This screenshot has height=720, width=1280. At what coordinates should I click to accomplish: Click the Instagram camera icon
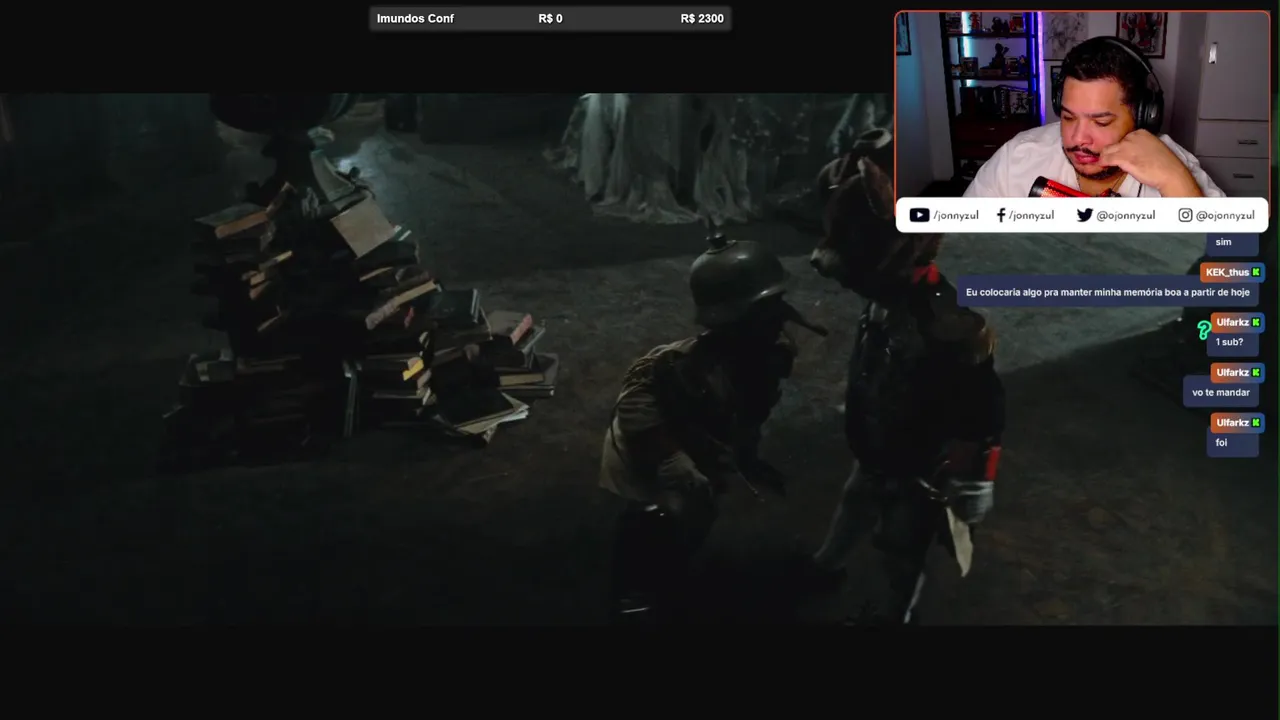(x=1185, y=215)
